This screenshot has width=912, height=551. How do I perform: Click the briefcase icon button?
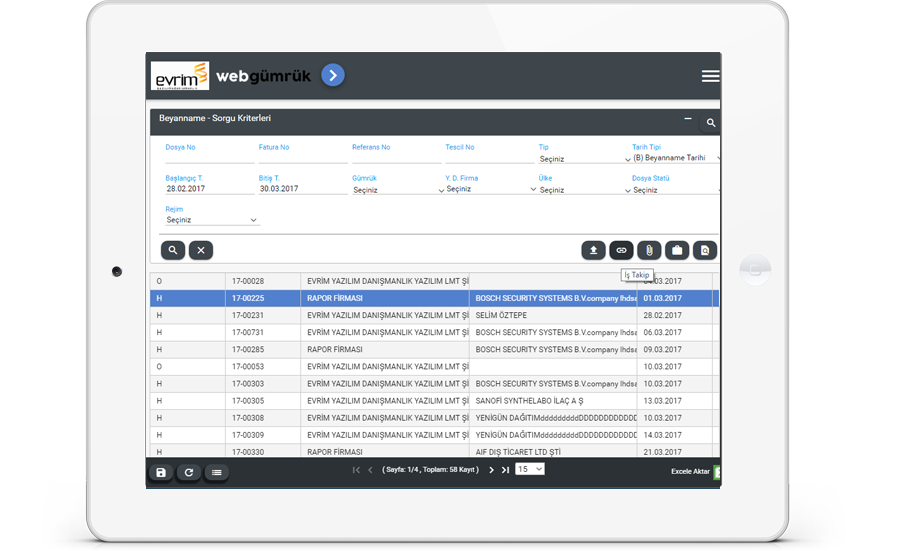(677, 250)
